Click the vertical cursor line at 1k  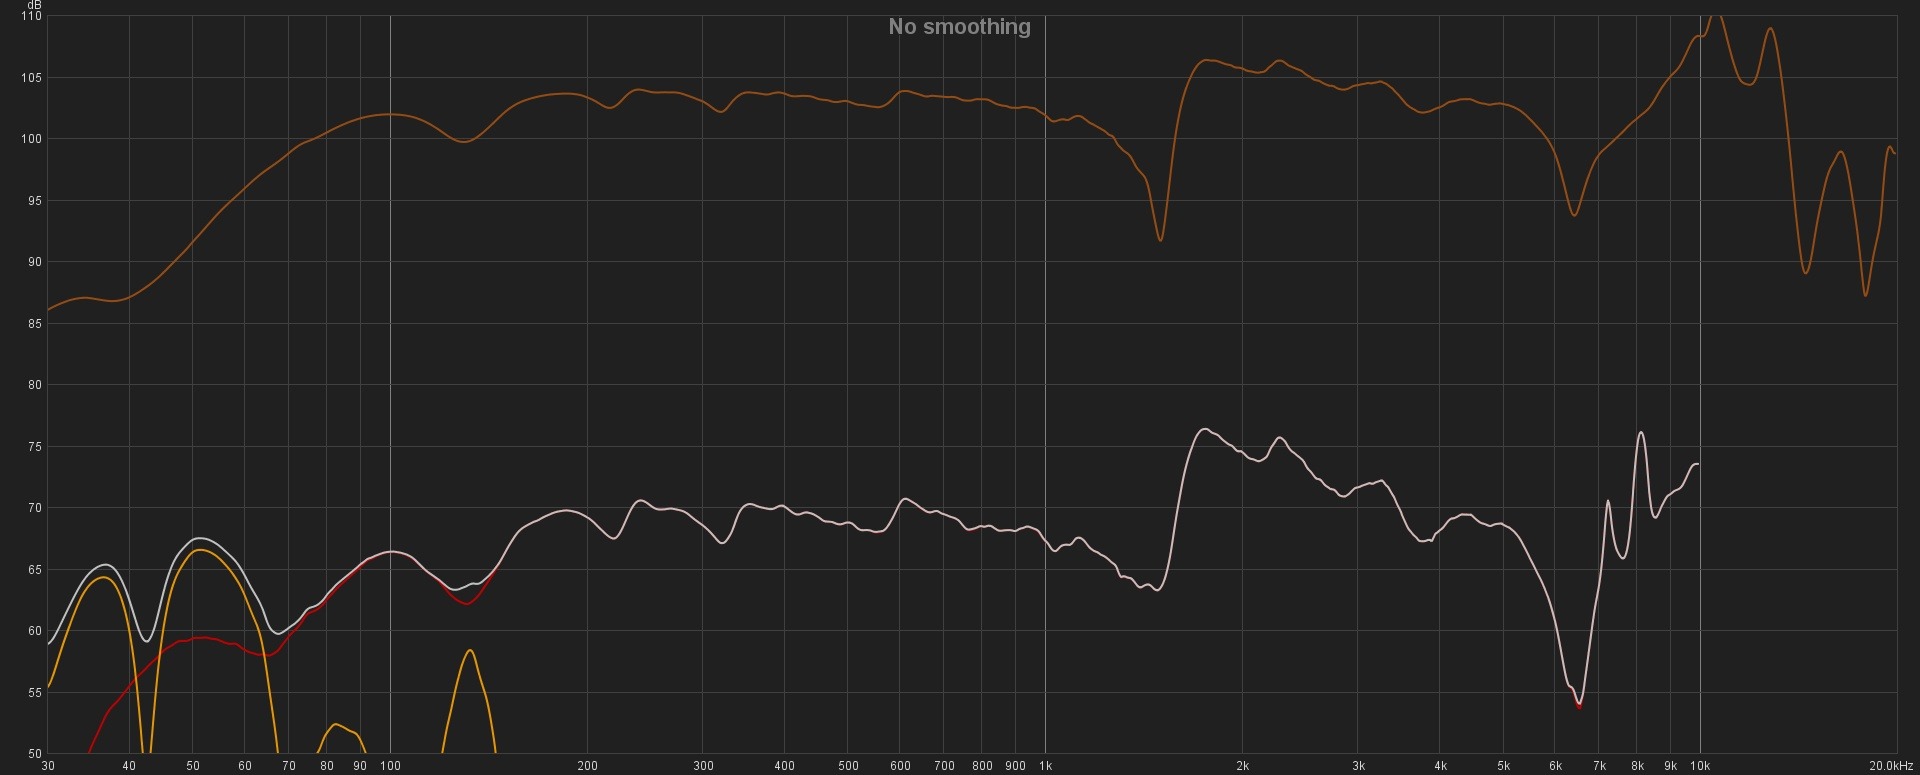1046,385
